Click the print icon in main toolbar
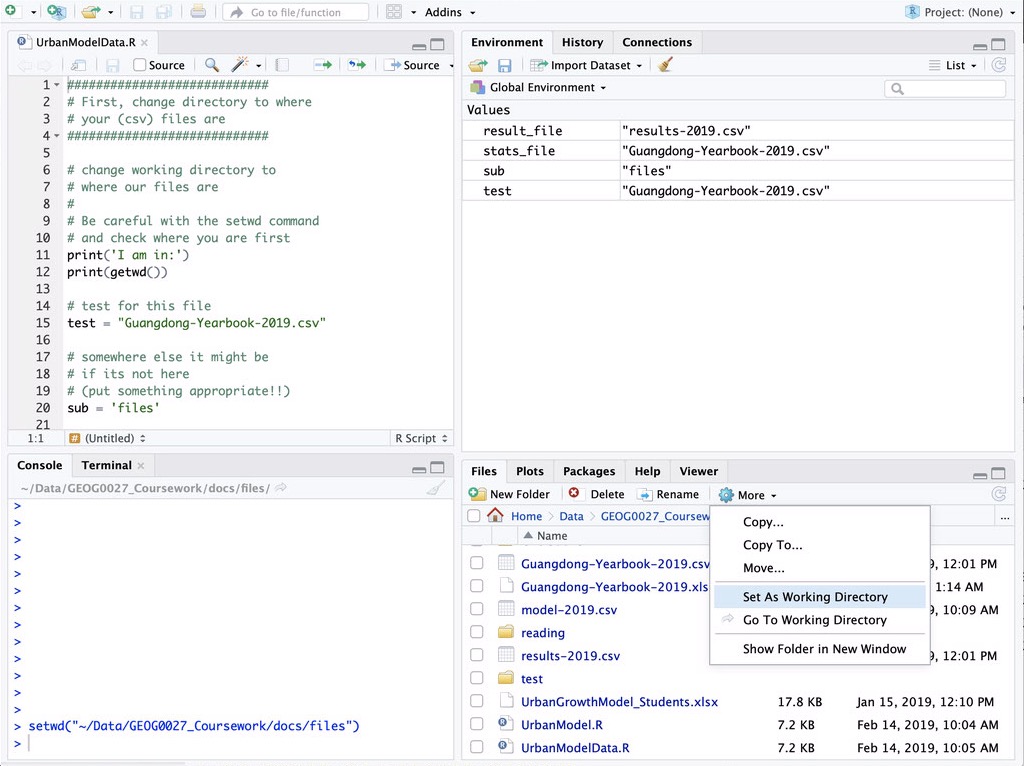 [198, 12]
